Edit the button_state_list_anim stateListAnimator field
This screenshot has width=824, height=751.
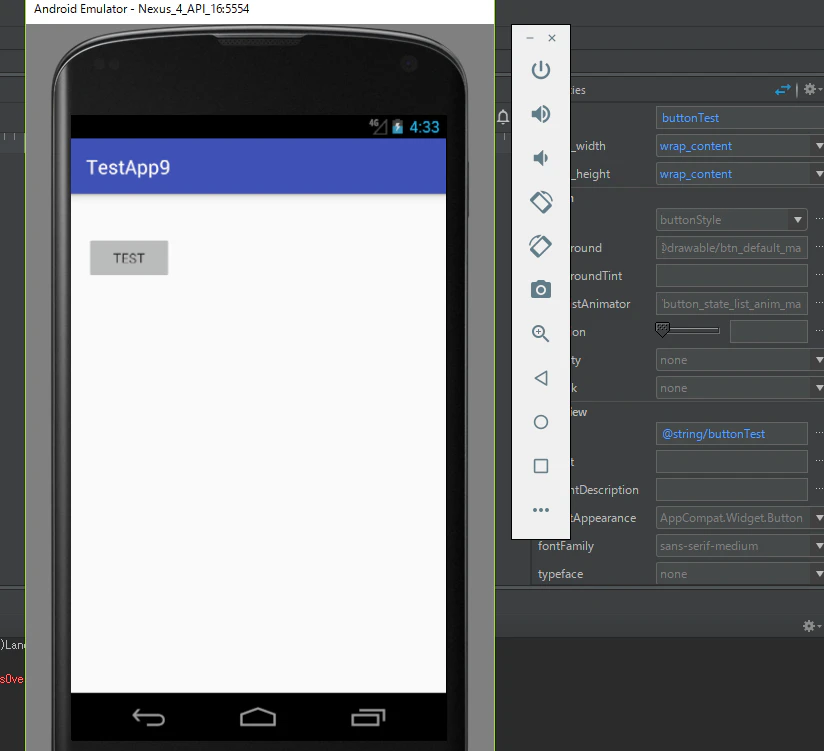[732, 304]
